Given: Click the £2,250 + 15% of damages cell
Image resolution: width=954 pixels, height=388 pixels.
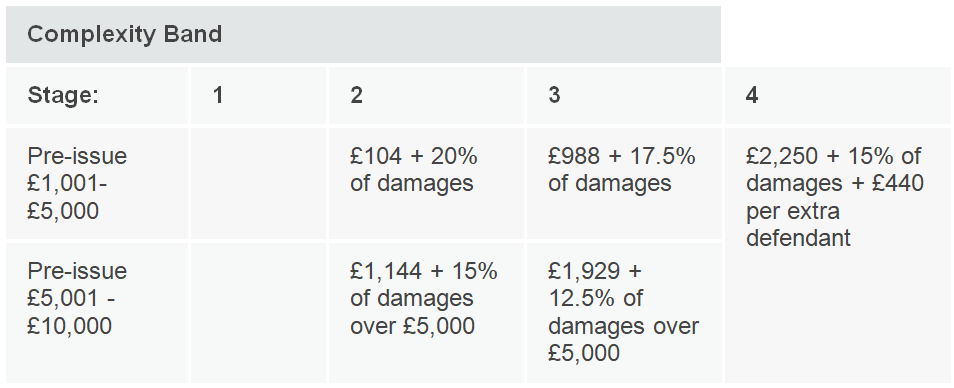Looking at the screenshot, I should point(837,255).
